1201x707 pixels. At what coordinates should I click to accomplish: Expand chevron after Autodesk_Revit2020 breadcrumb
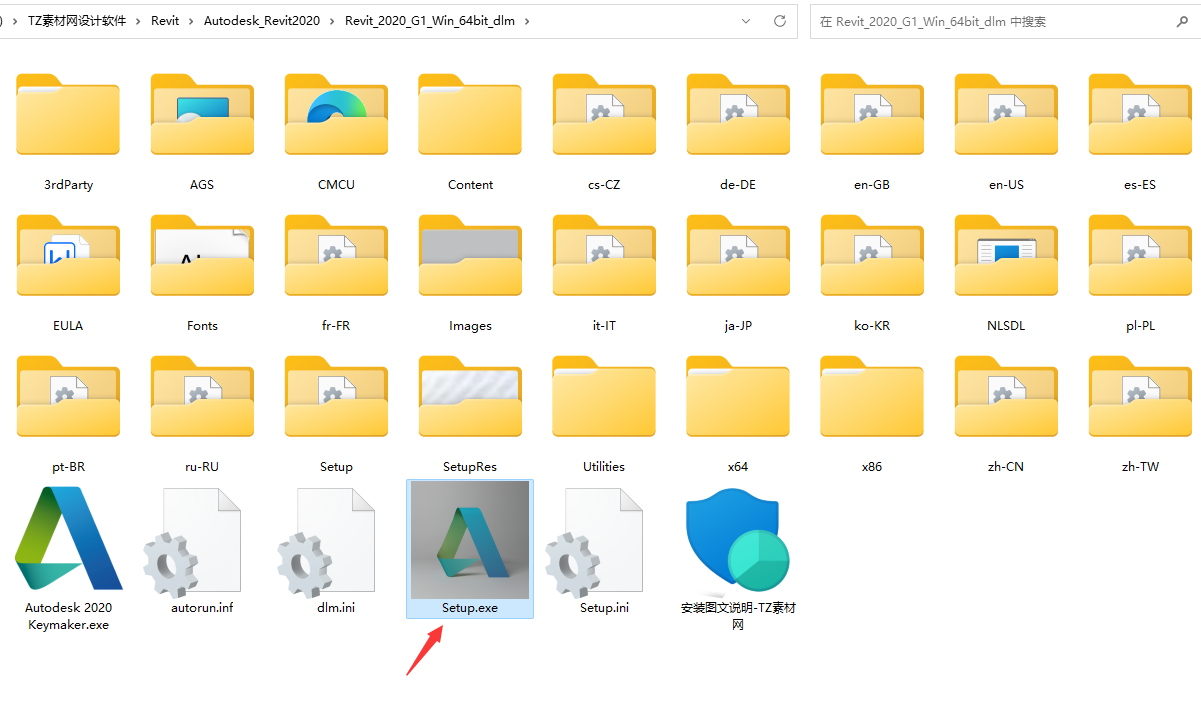[333, 21]
